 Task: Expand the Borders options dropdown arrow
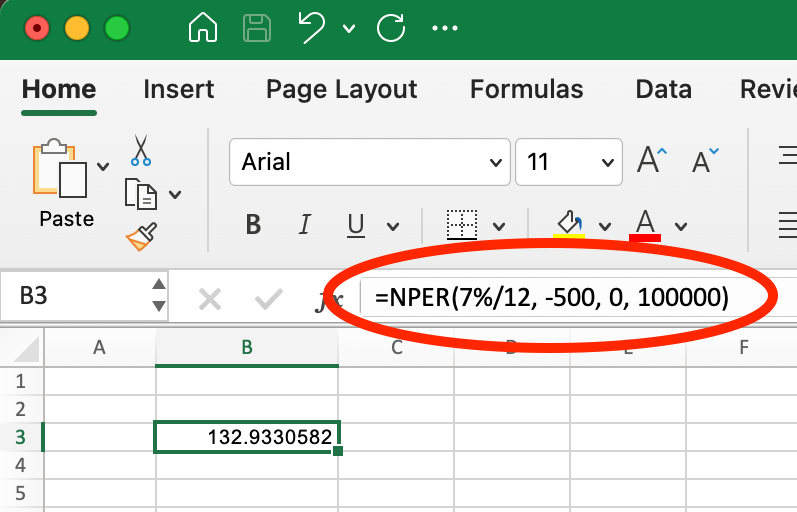[499, 226]
